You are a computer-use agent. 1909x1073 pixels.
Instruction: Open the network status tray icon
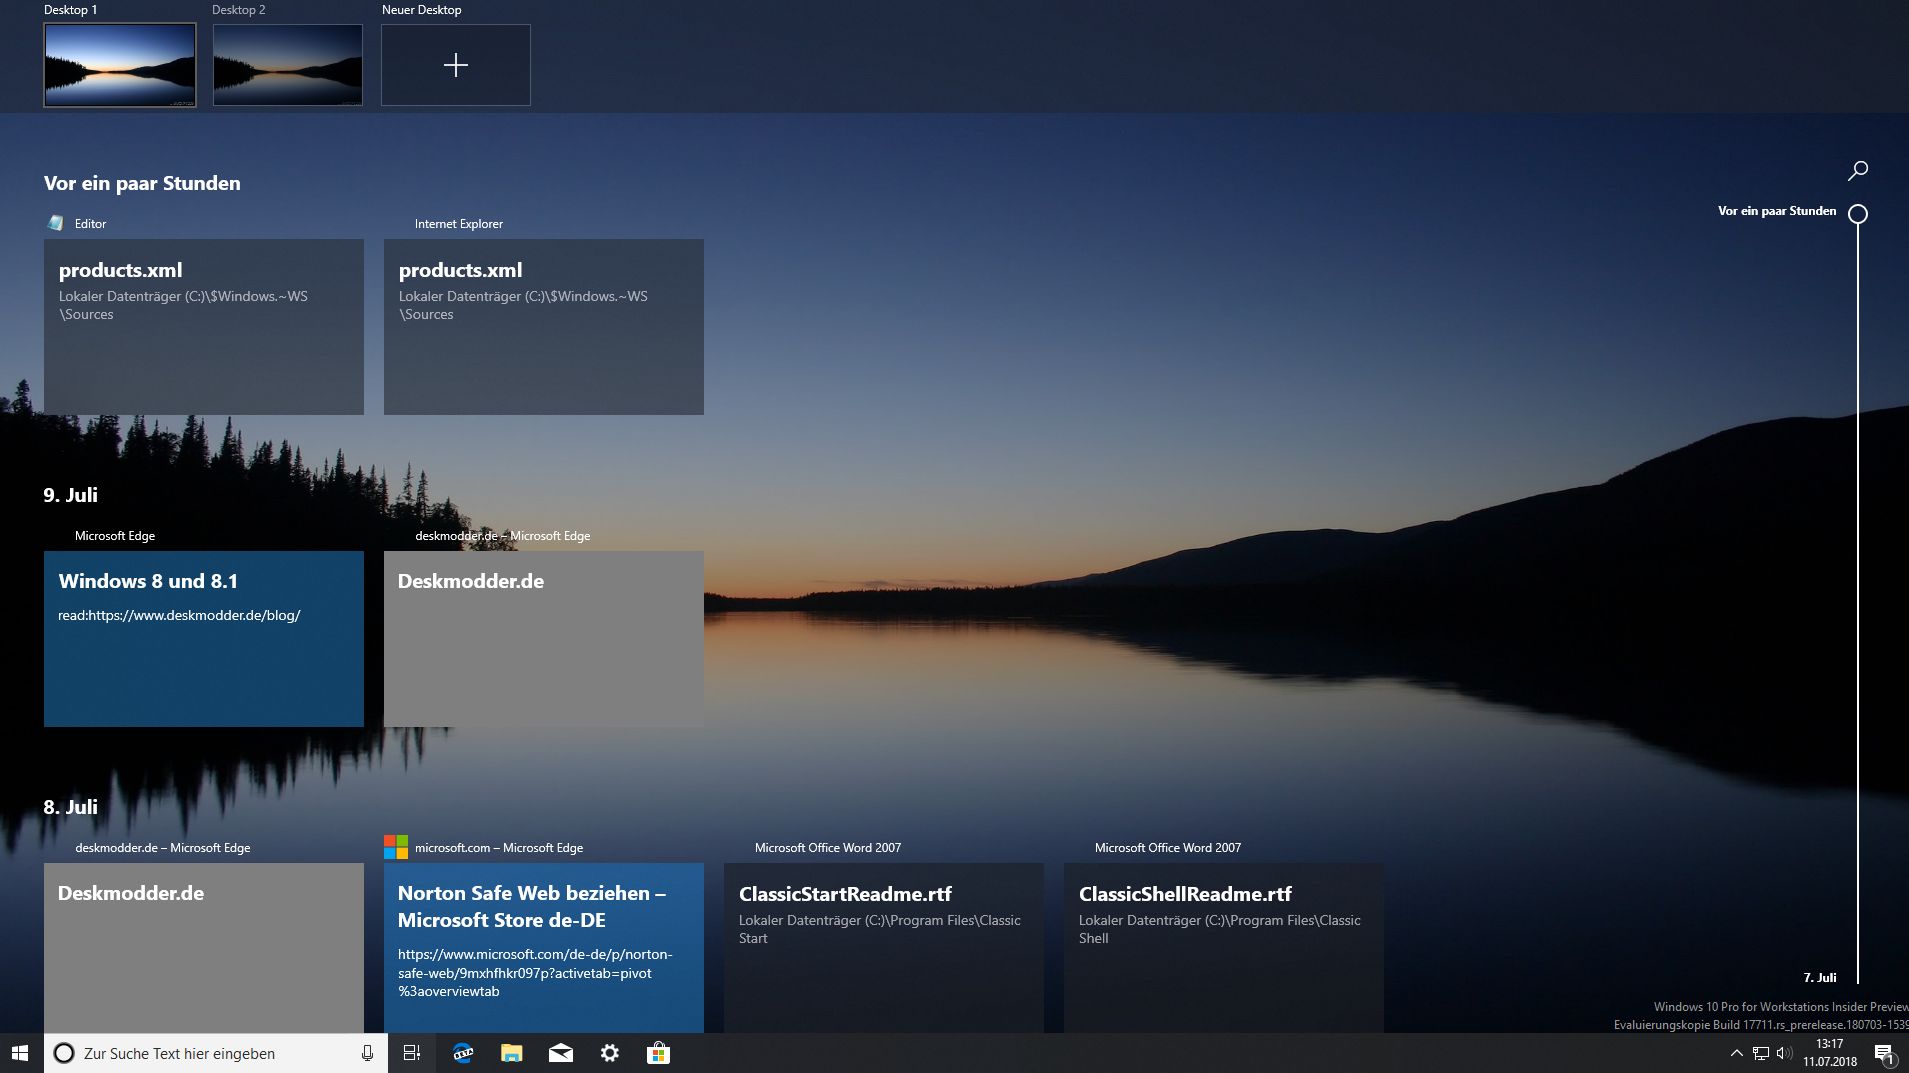1761,1053
